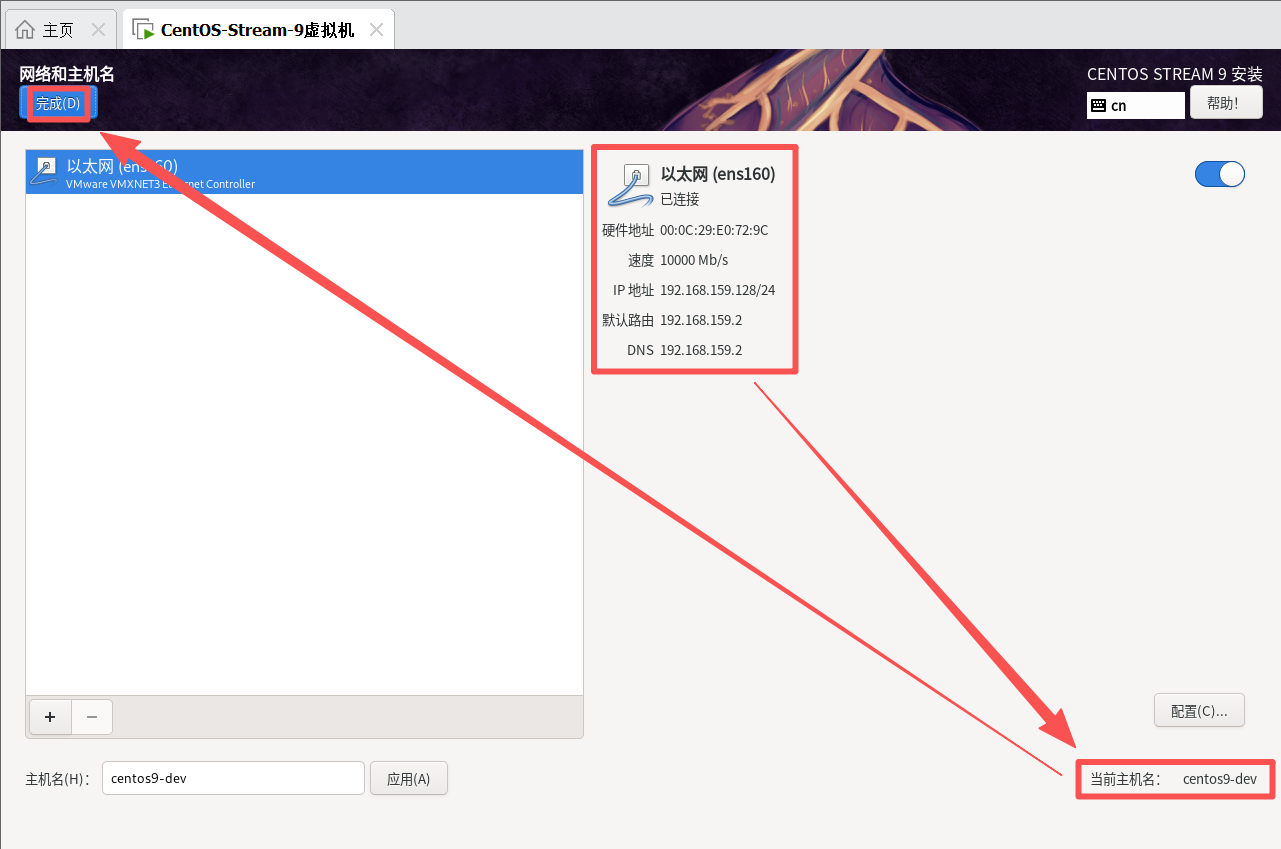Switch to the CentOS-Stream-9虚拟机 tab
The image size is (1281, 849).
(x=258, y=29)
